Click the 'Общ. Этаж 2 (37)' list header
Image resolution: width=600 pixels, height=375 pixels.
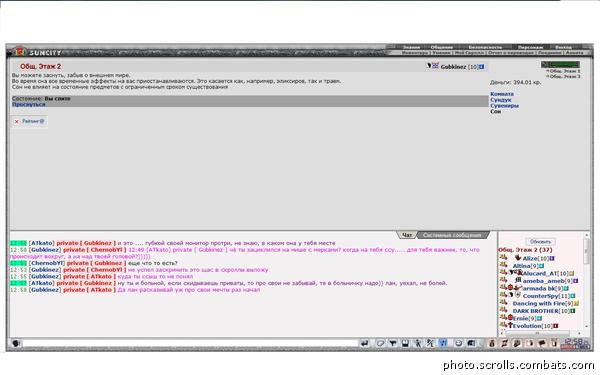pos(525,250)
